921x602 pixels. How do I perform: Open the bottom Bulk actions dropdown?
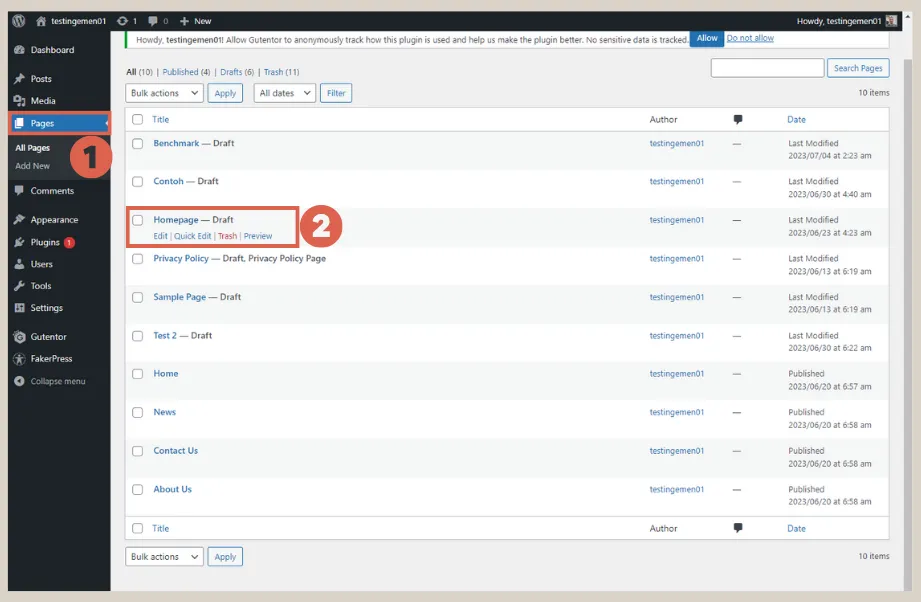pyautogui.click(x=163, y=556)
